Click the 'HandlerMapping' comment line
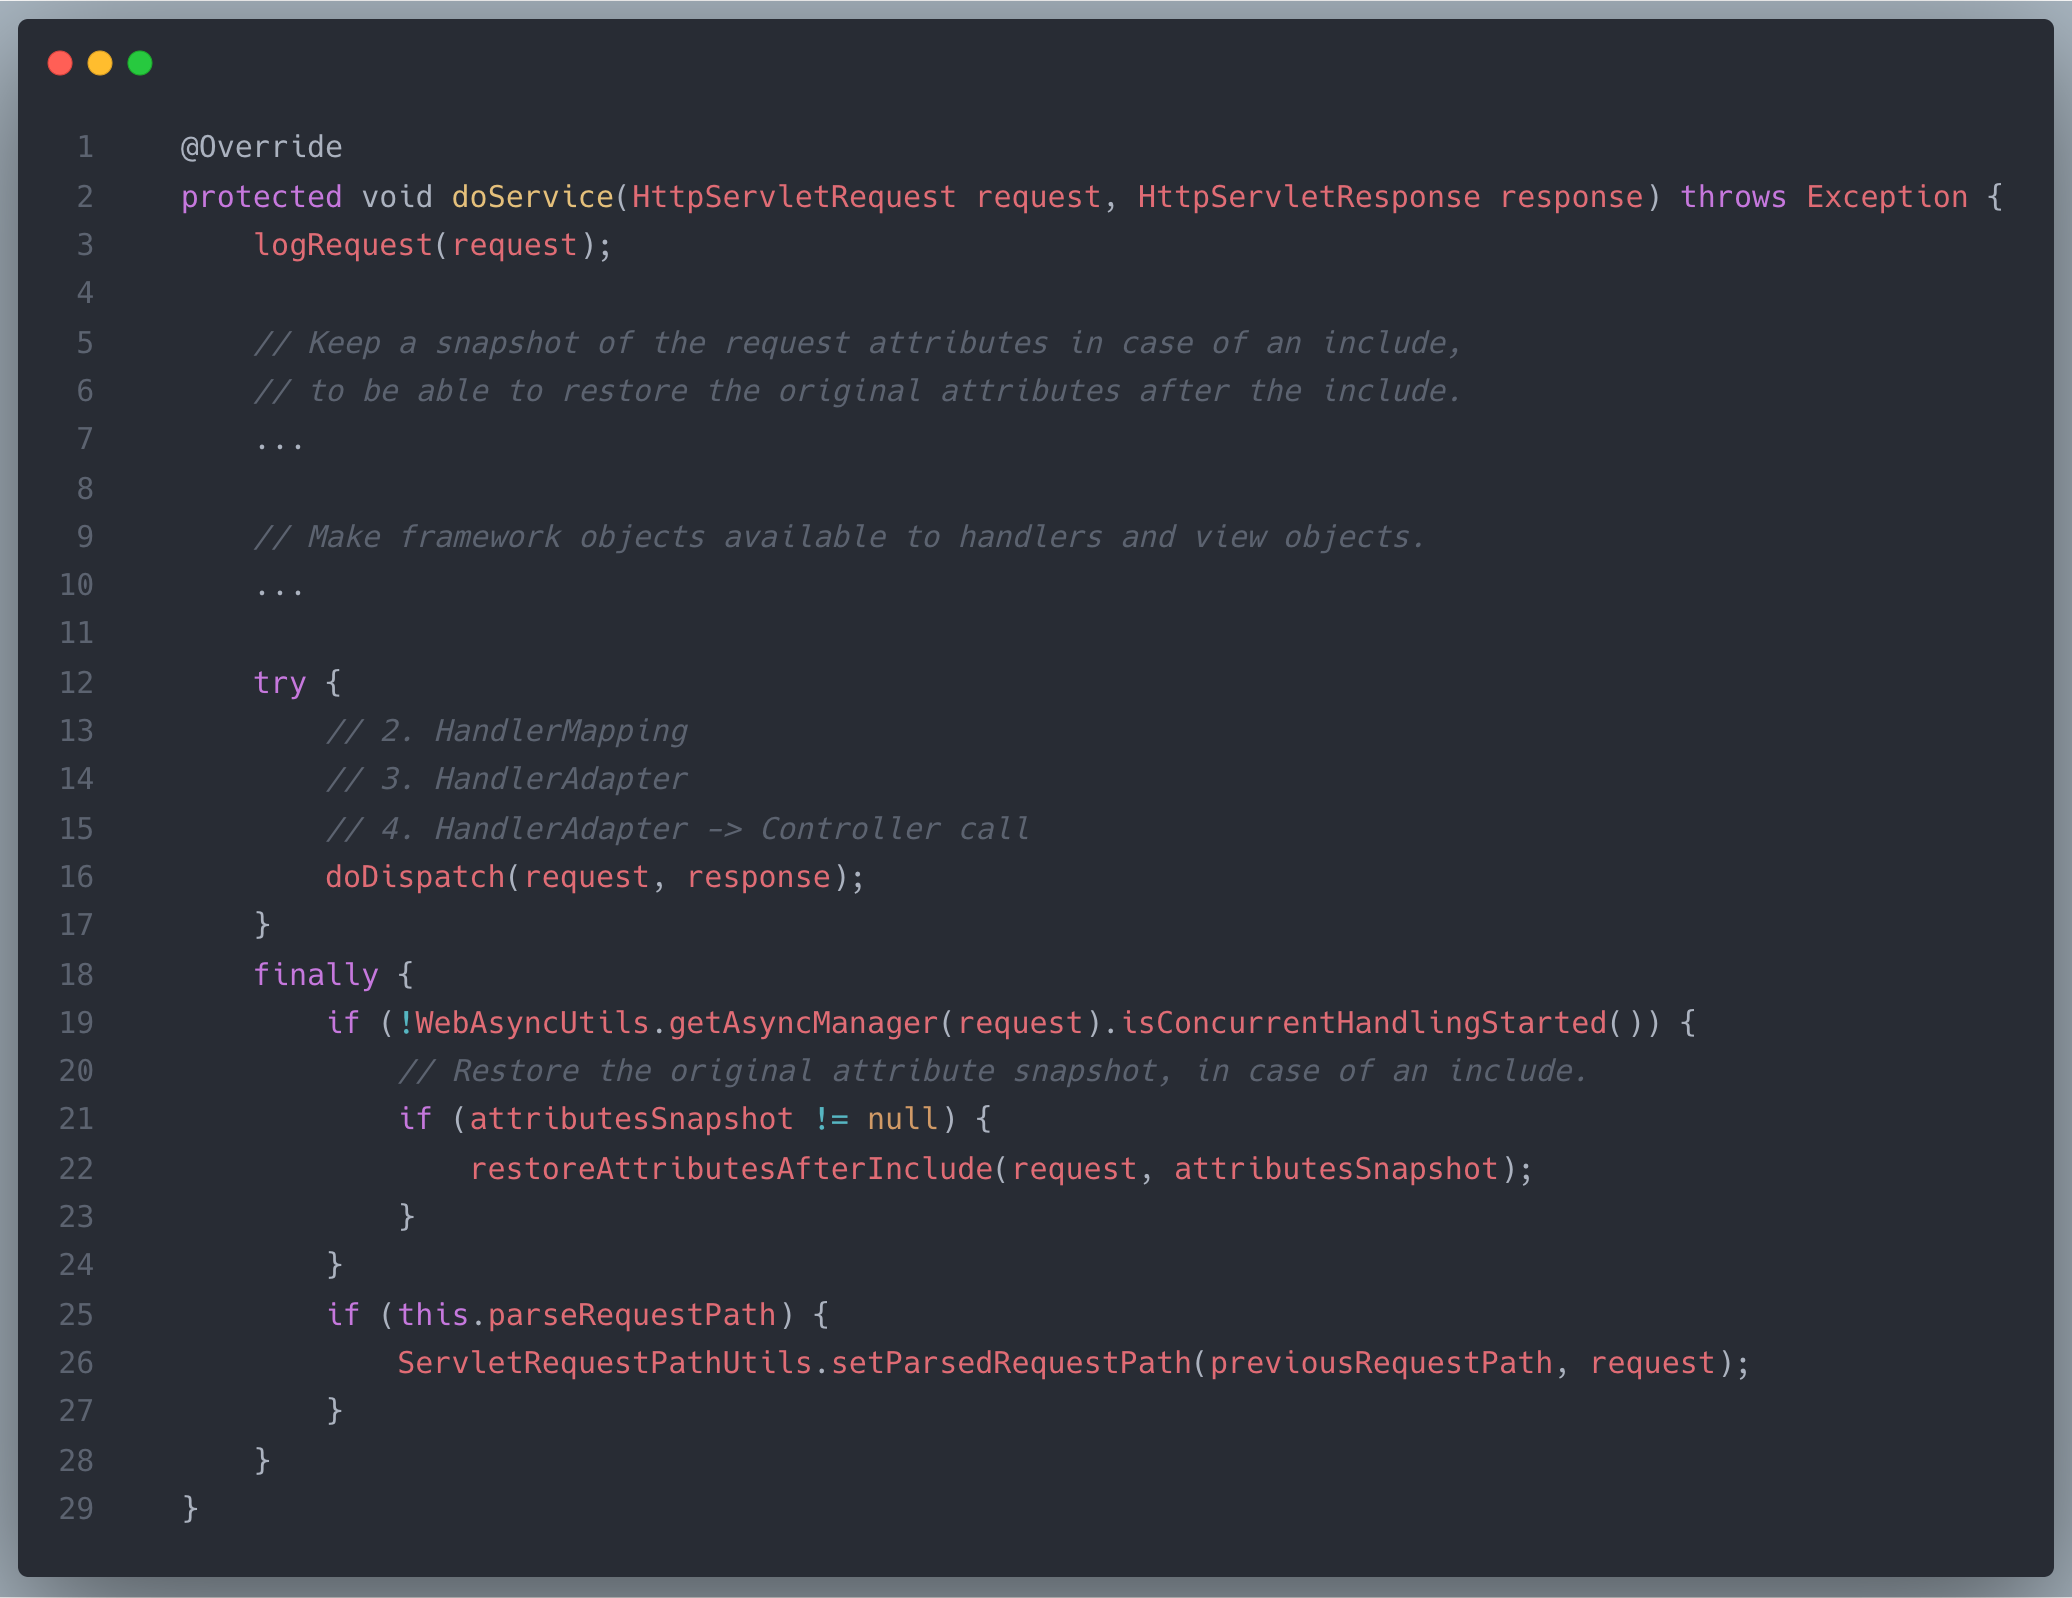 (x=507, y=731)
